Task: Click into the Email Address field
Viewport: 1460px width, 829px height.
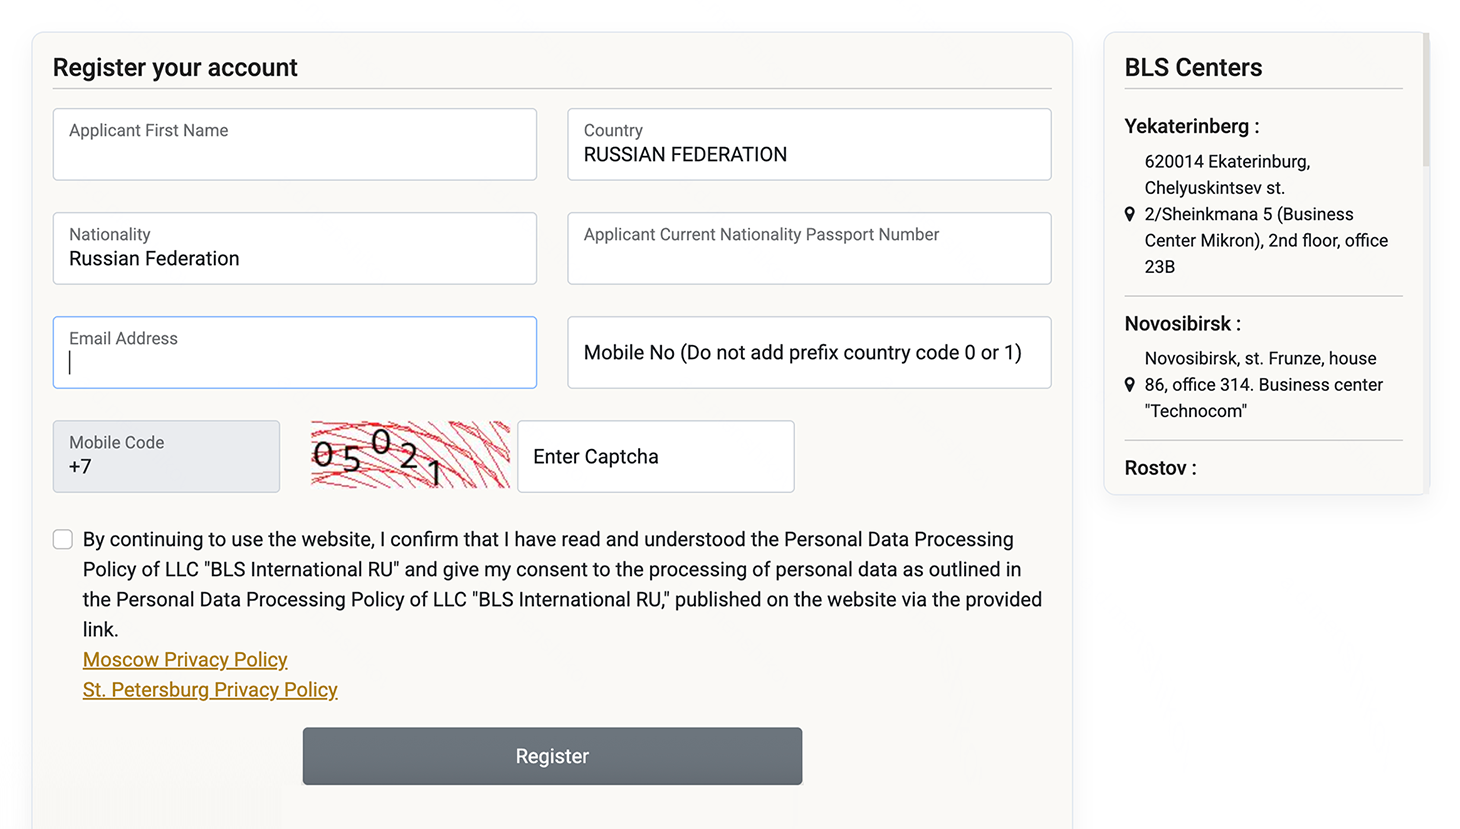Action: tap(294, 353)
